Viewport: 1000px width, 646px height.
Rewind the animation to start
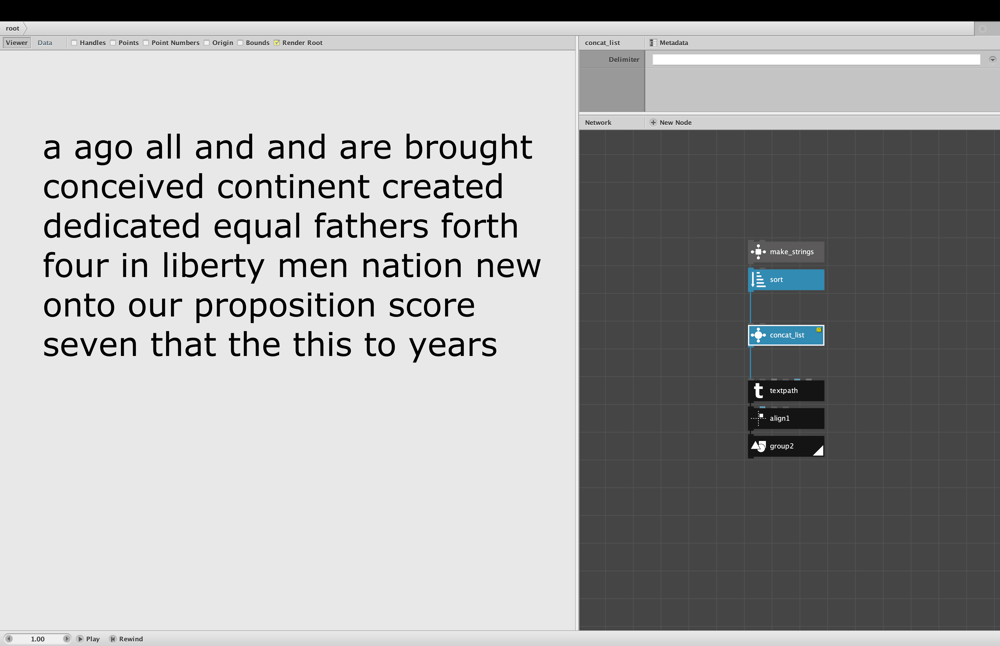click(x=126, y=638)
